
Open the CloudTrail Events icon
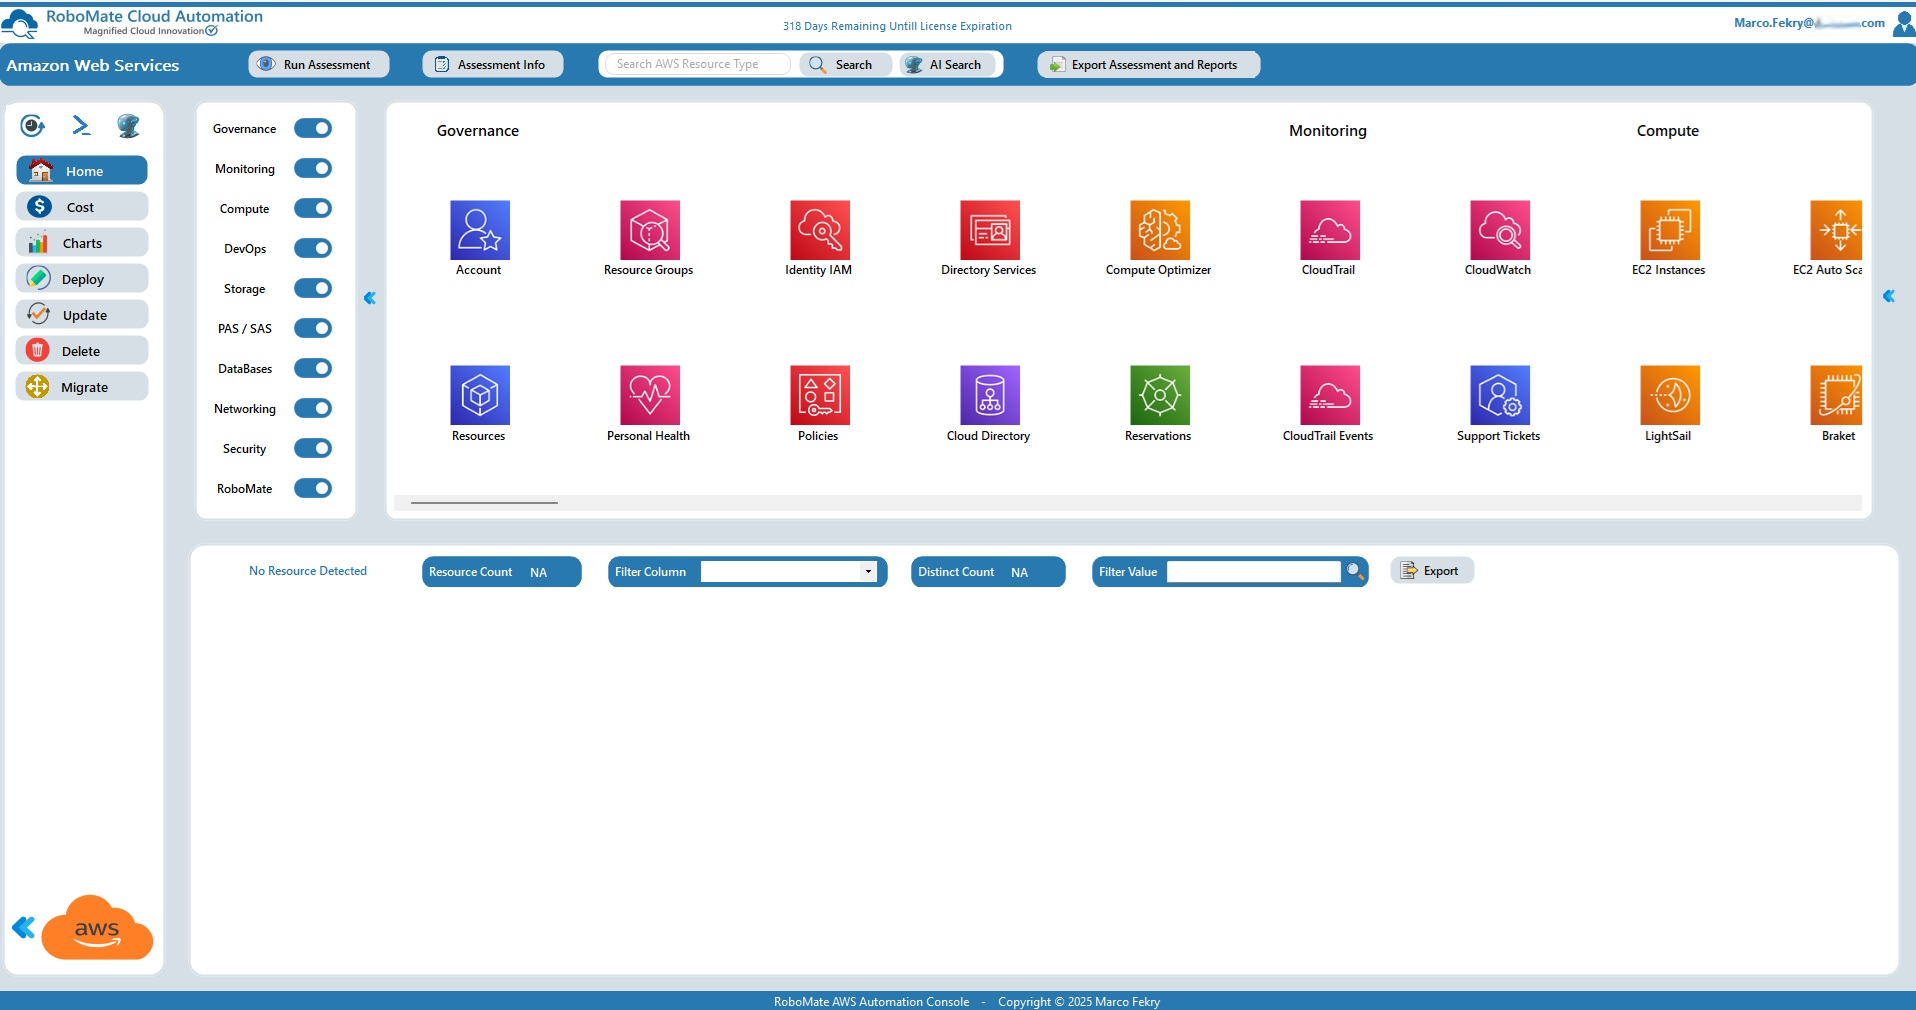(x=1330, y=395)
